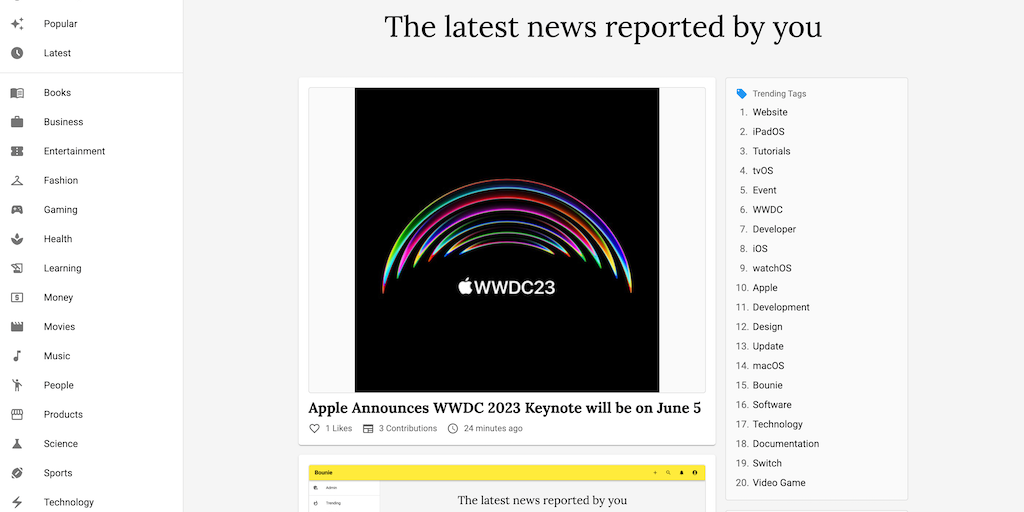The image size is (1024, 512).
Task: Click the People figure icon
Action: pos(17,385)
